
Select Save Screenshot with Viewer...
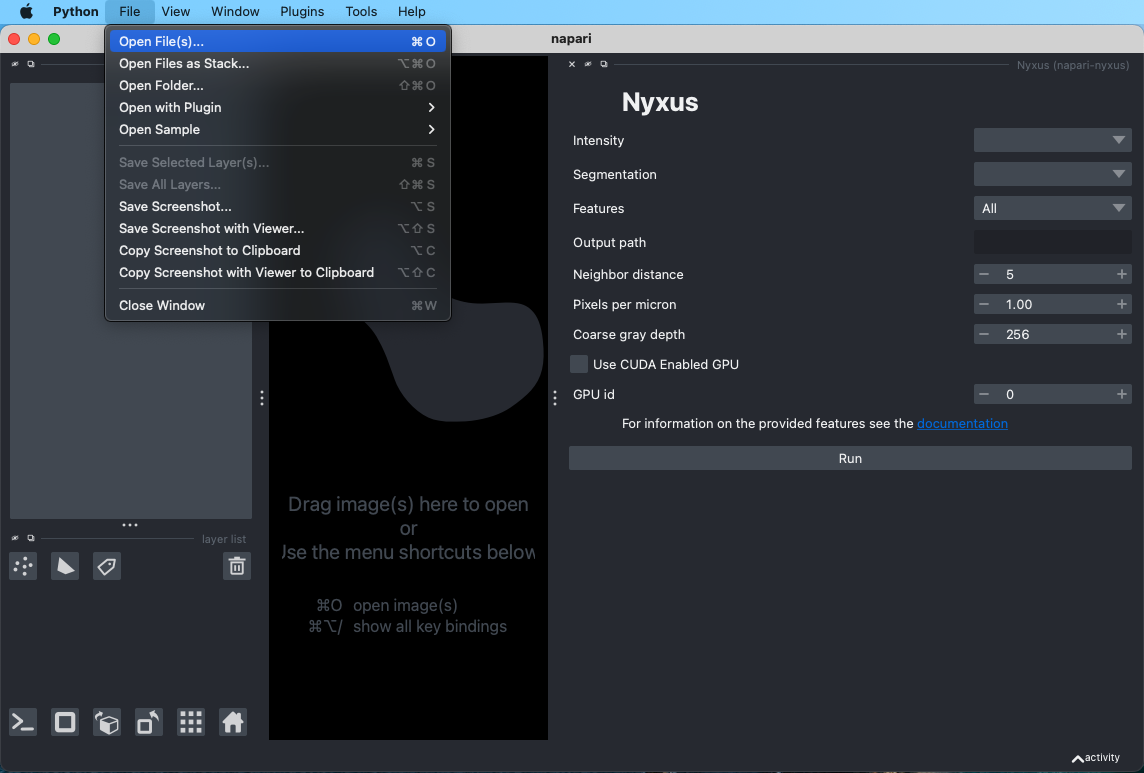[x=277, y=228]
